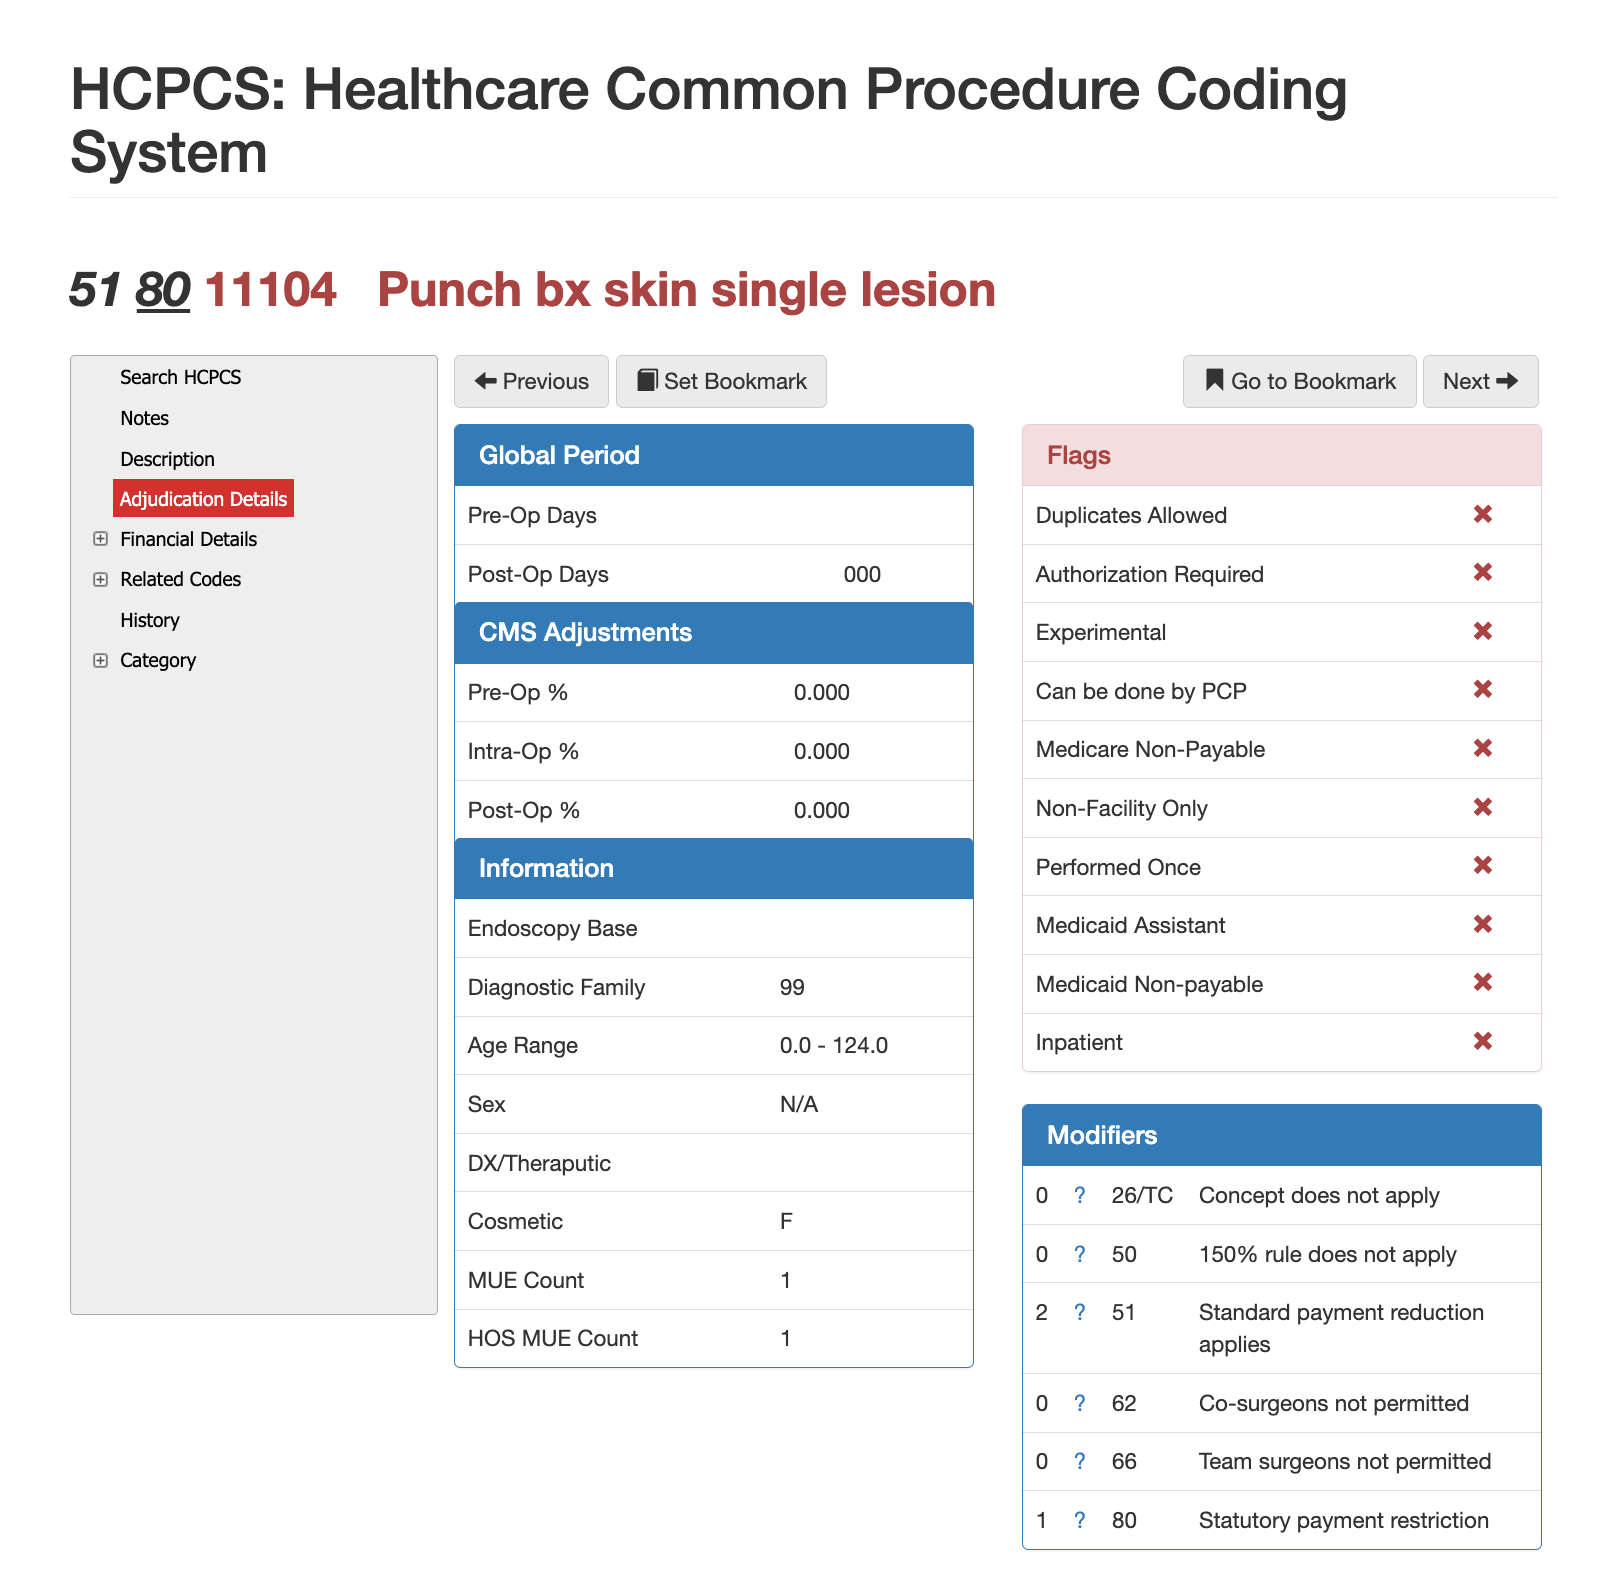Open help for modifier 26/TC
1620x1586 pixels.
tap(1080, 1195)
